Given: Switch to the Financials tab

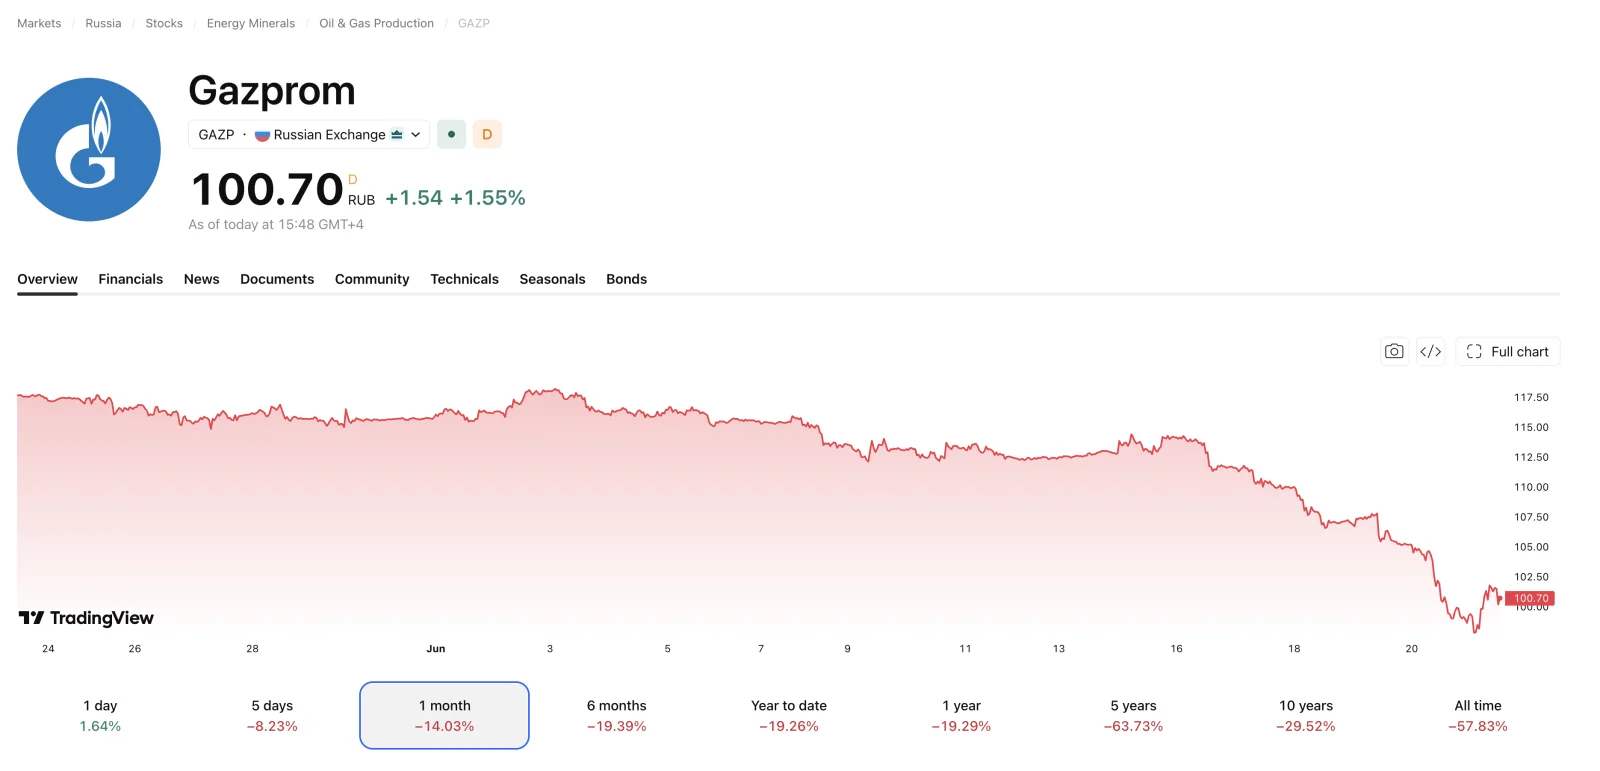Looking at the screenshot, I should (x=131, y=279).
